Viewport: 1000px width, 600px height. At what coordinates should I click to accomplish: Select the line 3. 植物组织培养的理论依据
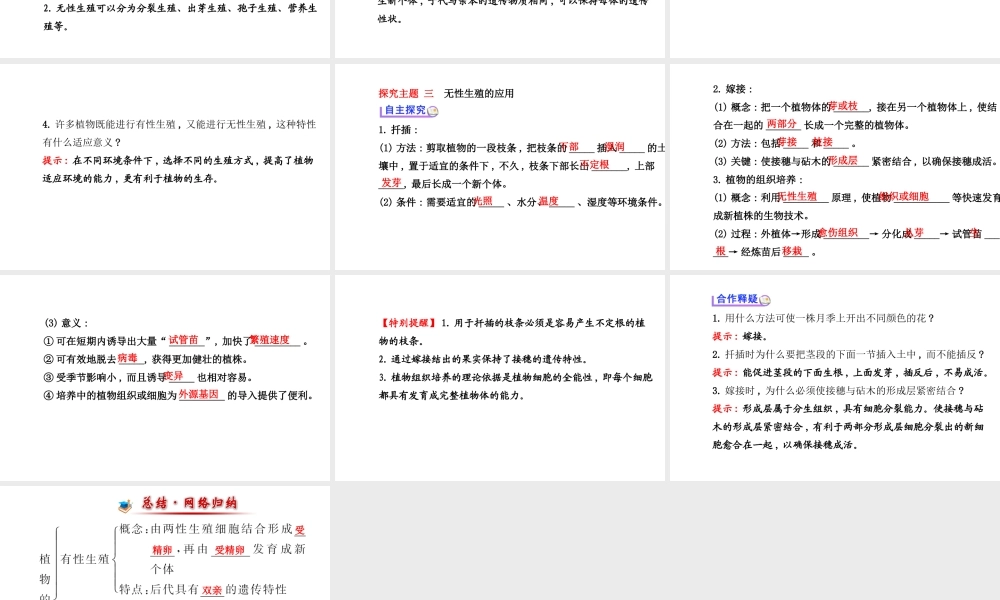point(515,386)
